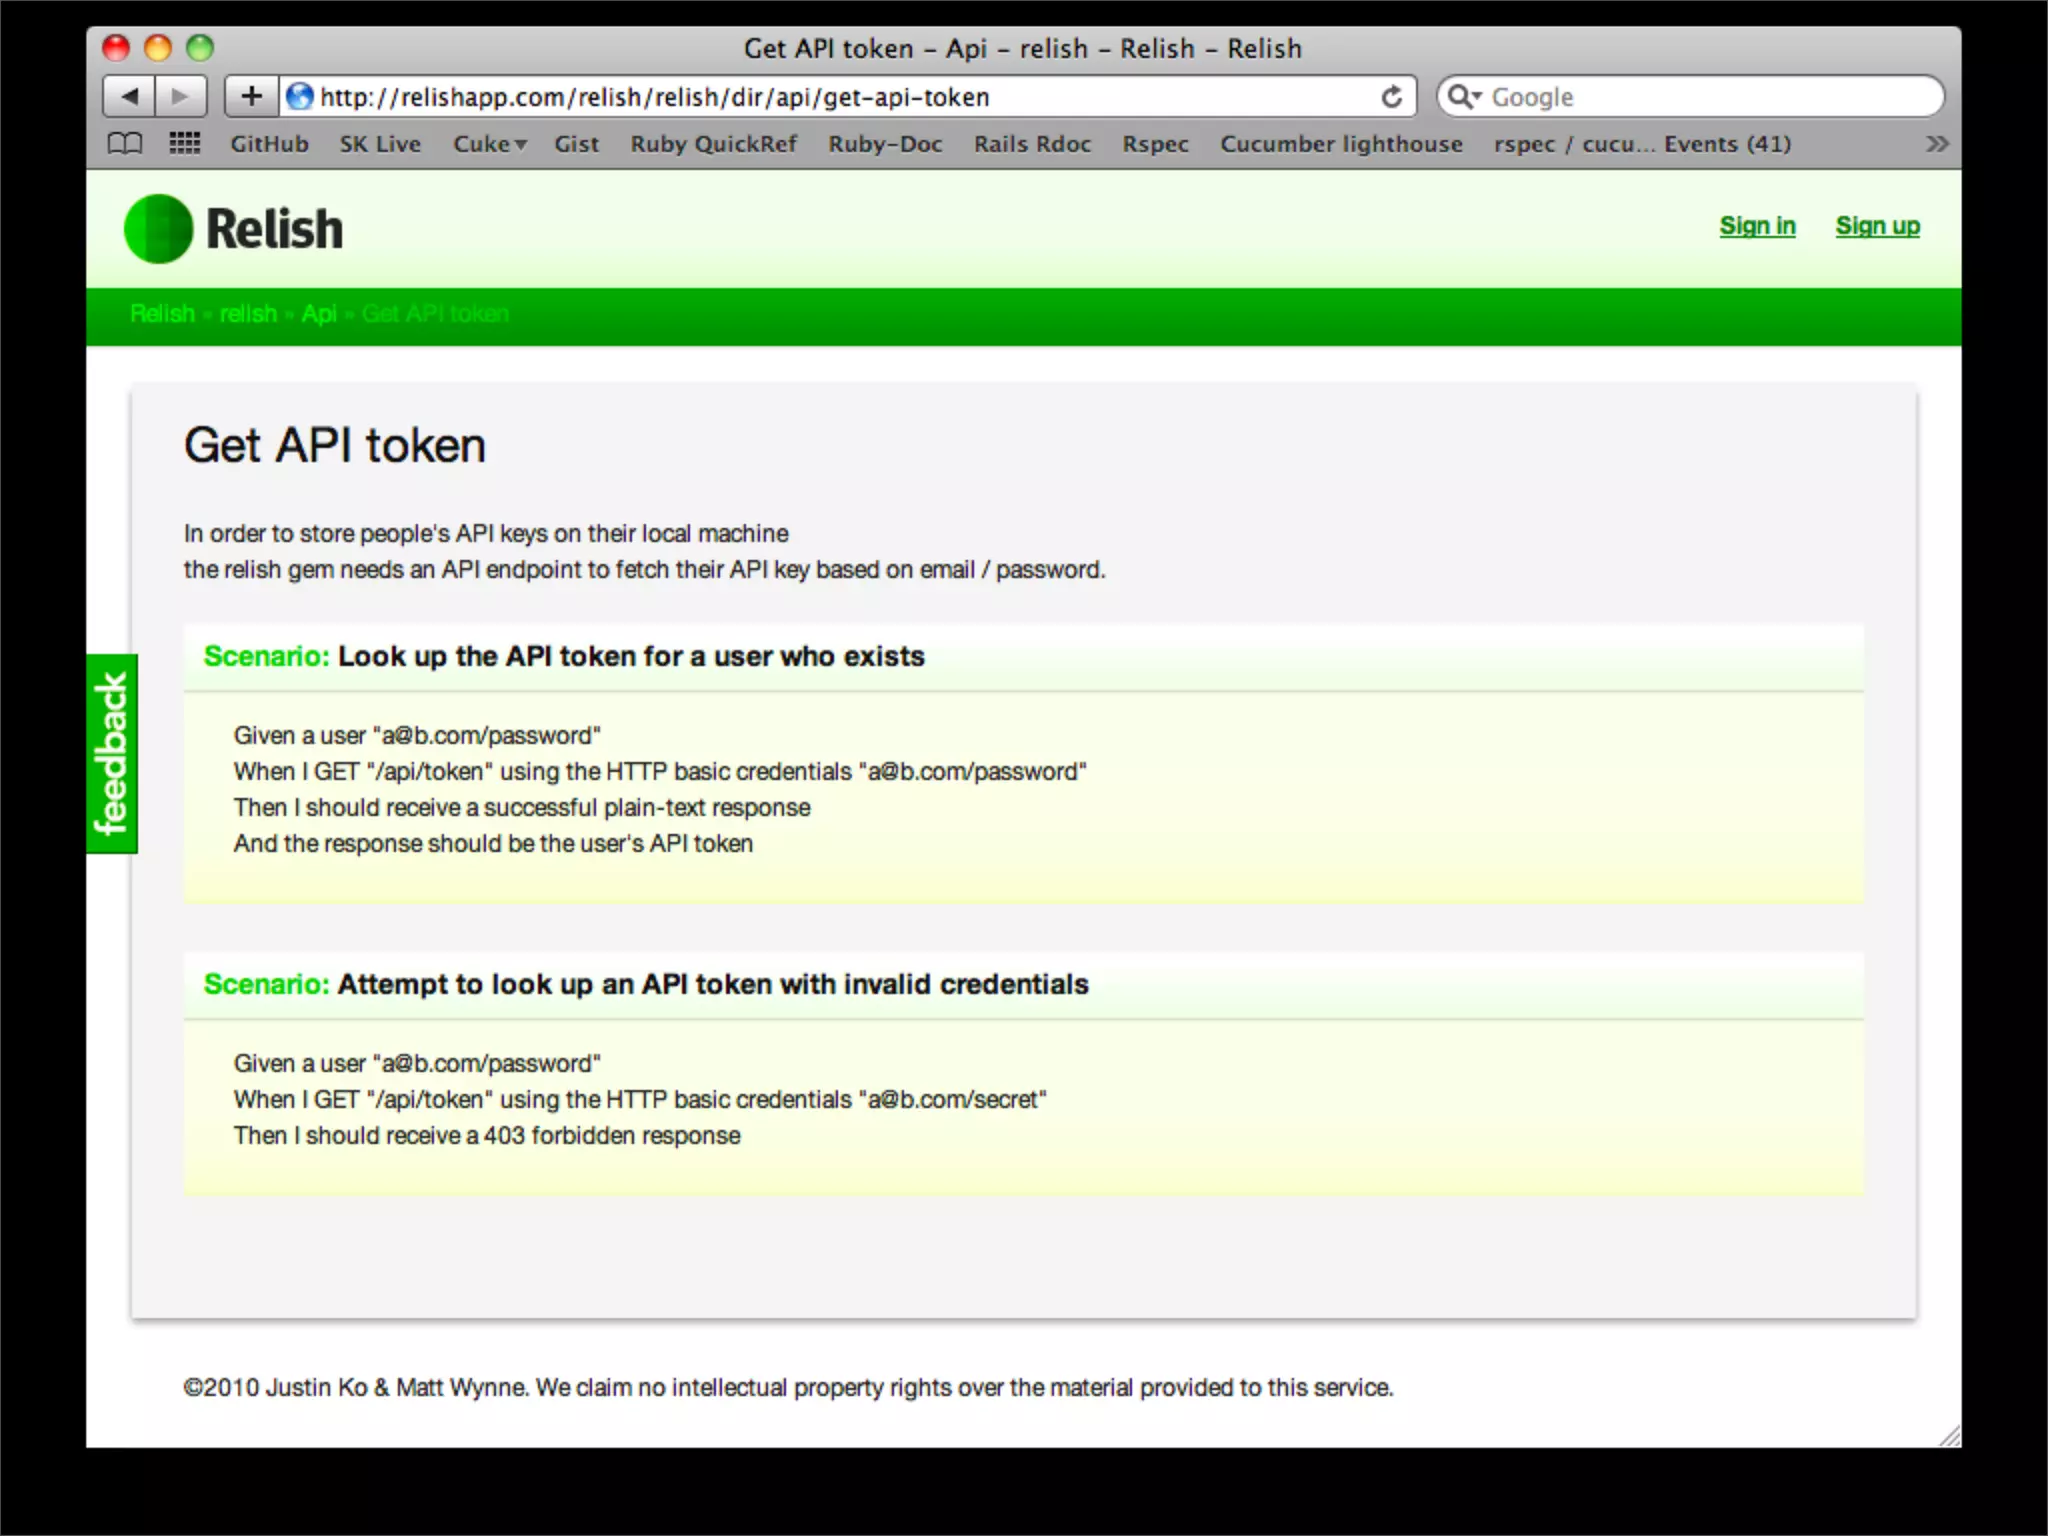Open the Cucumber lighthouse bookmark
The height and width of the screenshot is (1536, 2048).
point(1340,144)
